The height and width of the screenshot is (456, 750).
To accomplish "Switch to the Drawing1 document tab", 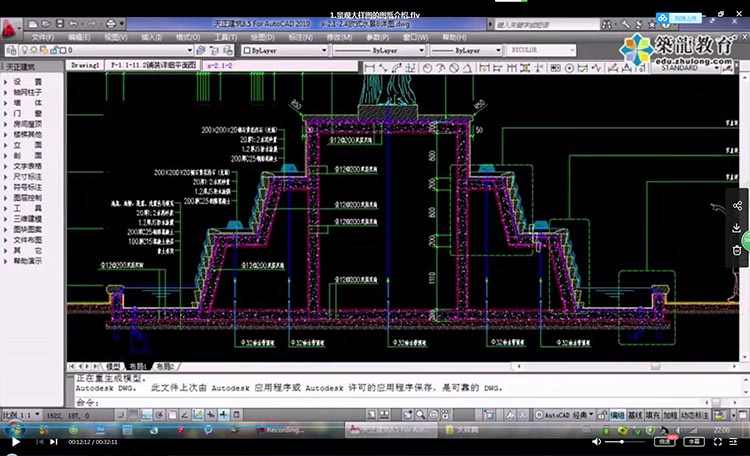I will tap(86, 64).
